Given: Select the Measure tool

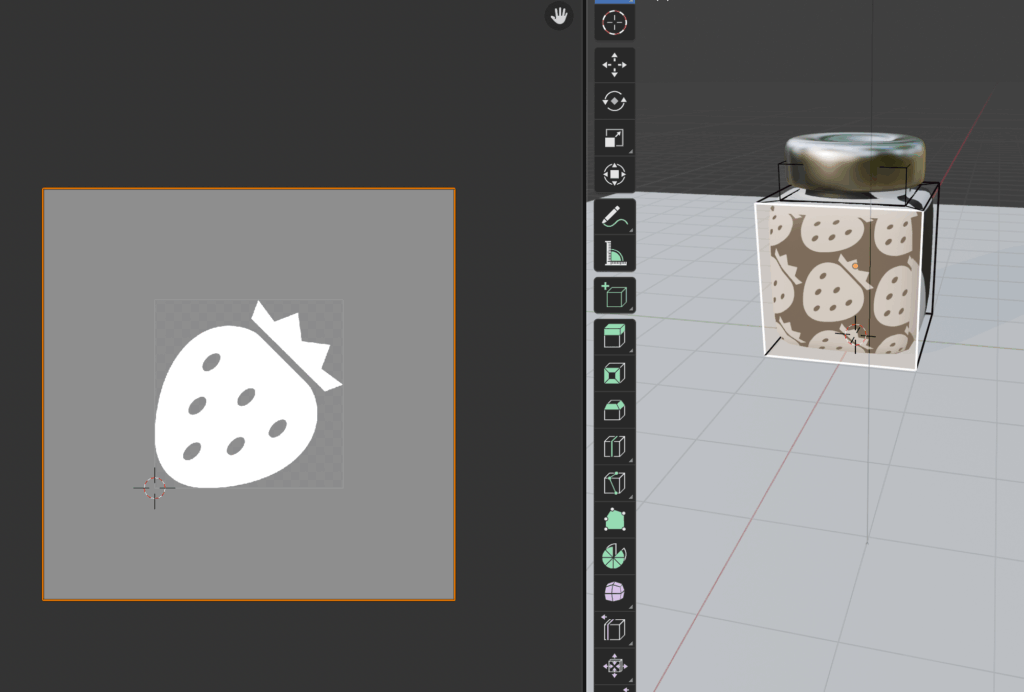Looking at the screenshot, I should pyautogui.click(x=614, y=254).
